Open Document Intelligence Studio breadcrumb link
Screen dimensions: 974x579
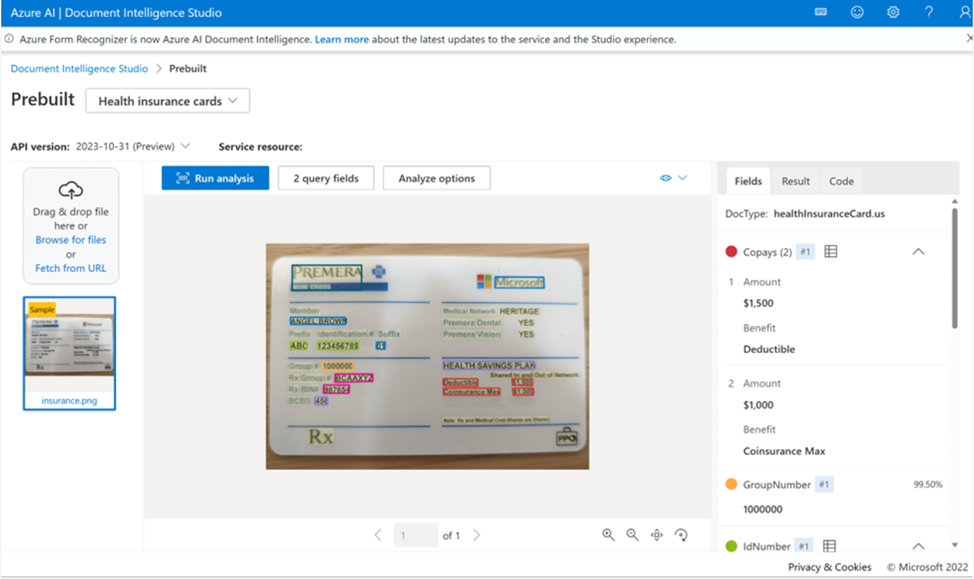tap(80, 68)
